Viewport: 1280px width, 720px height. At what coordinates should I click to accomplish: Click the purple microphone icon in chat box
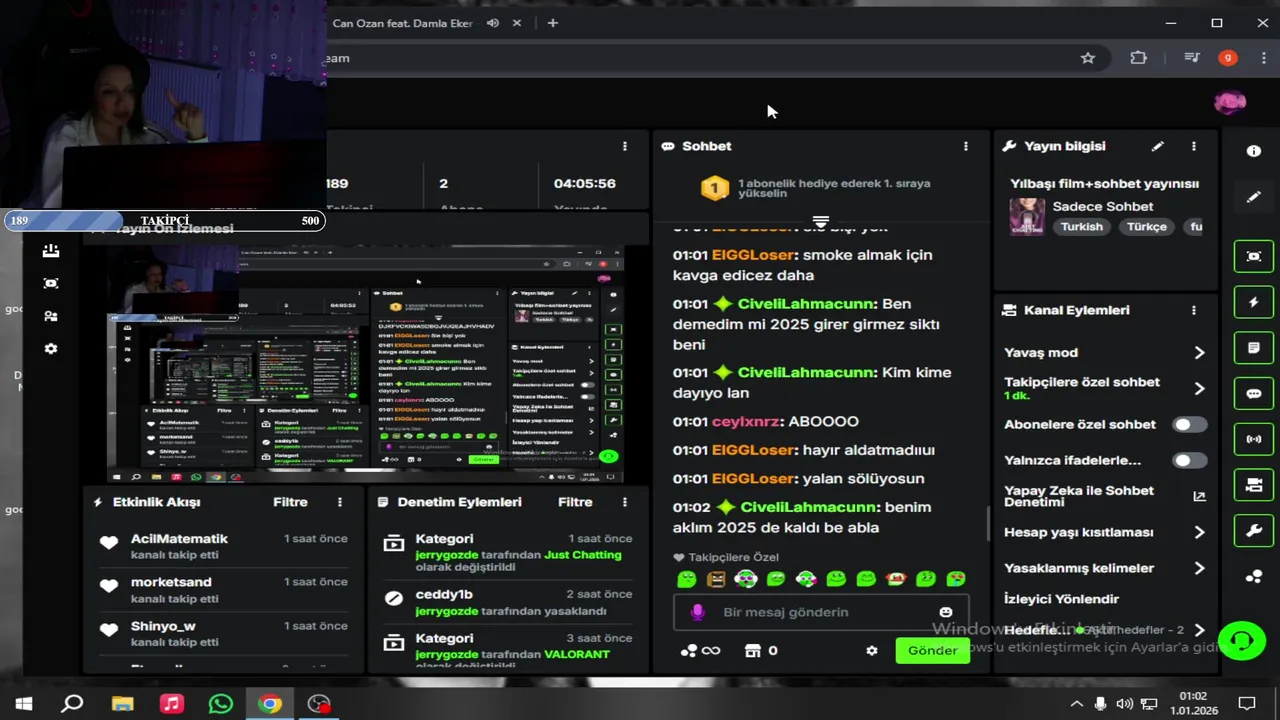(698, 612)
